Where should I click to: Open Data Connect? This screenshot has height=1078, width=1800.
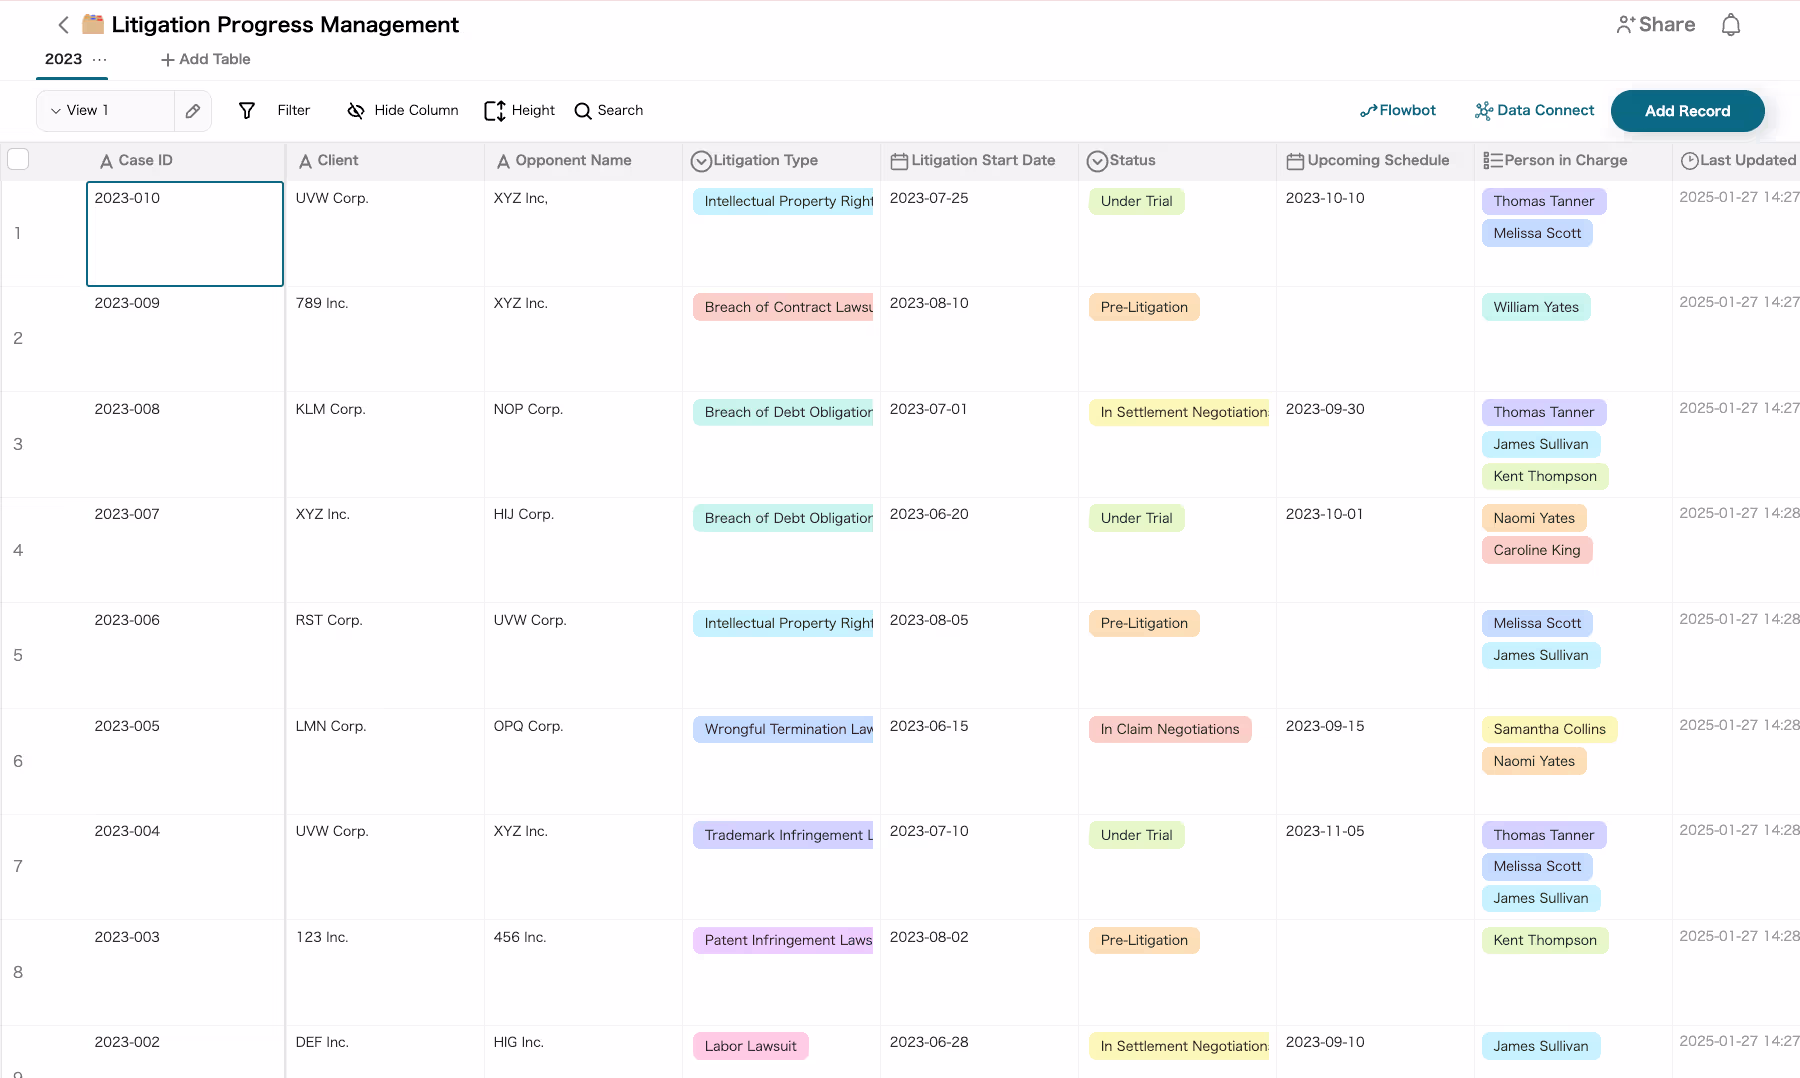1534,111
